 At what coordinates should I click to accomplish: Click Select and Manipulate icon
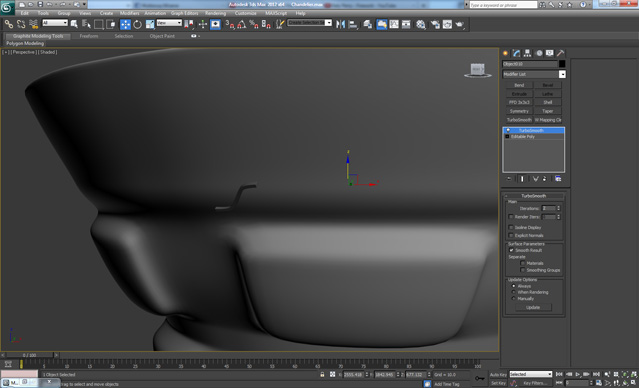[x=203, y=24]
